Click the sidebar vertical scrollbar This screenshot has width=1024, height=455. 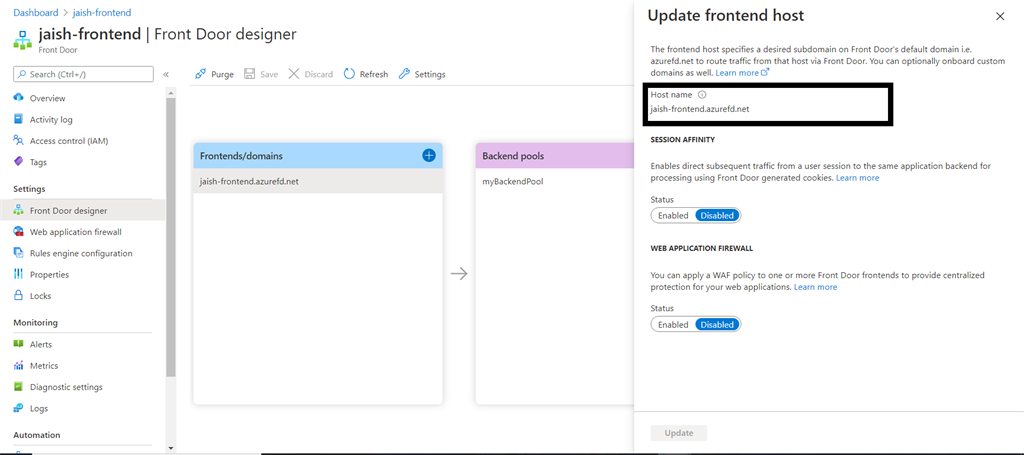pyautogui.click(x=171, y=238)
